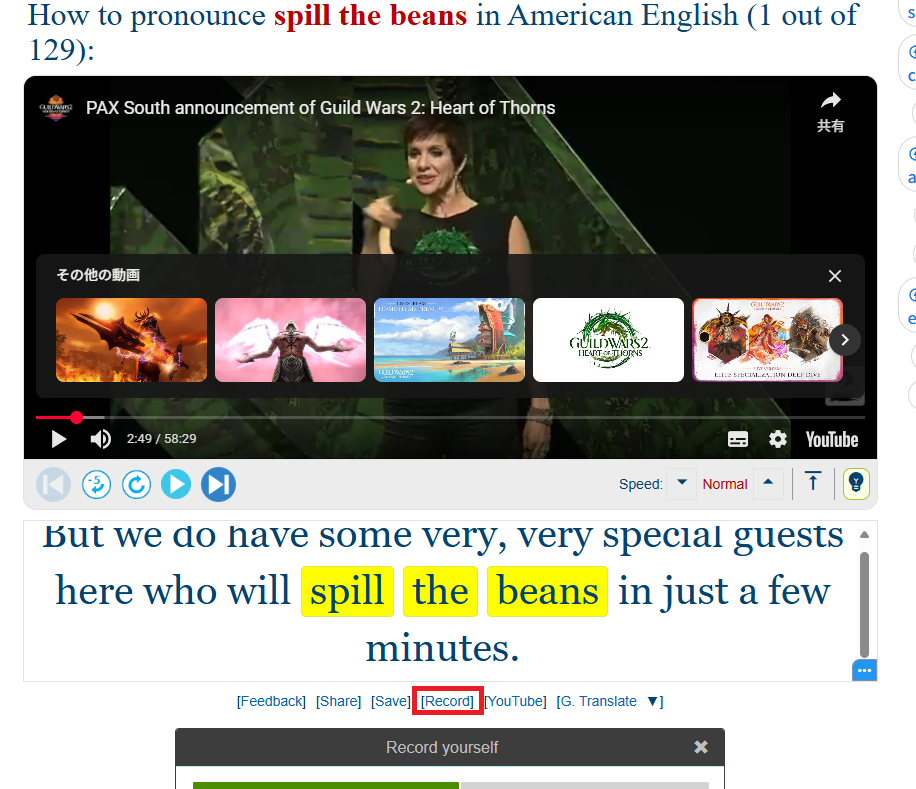Increase playback speed arrow
The width and height of the screenshot is (916, 789).
tap(768, 484)
